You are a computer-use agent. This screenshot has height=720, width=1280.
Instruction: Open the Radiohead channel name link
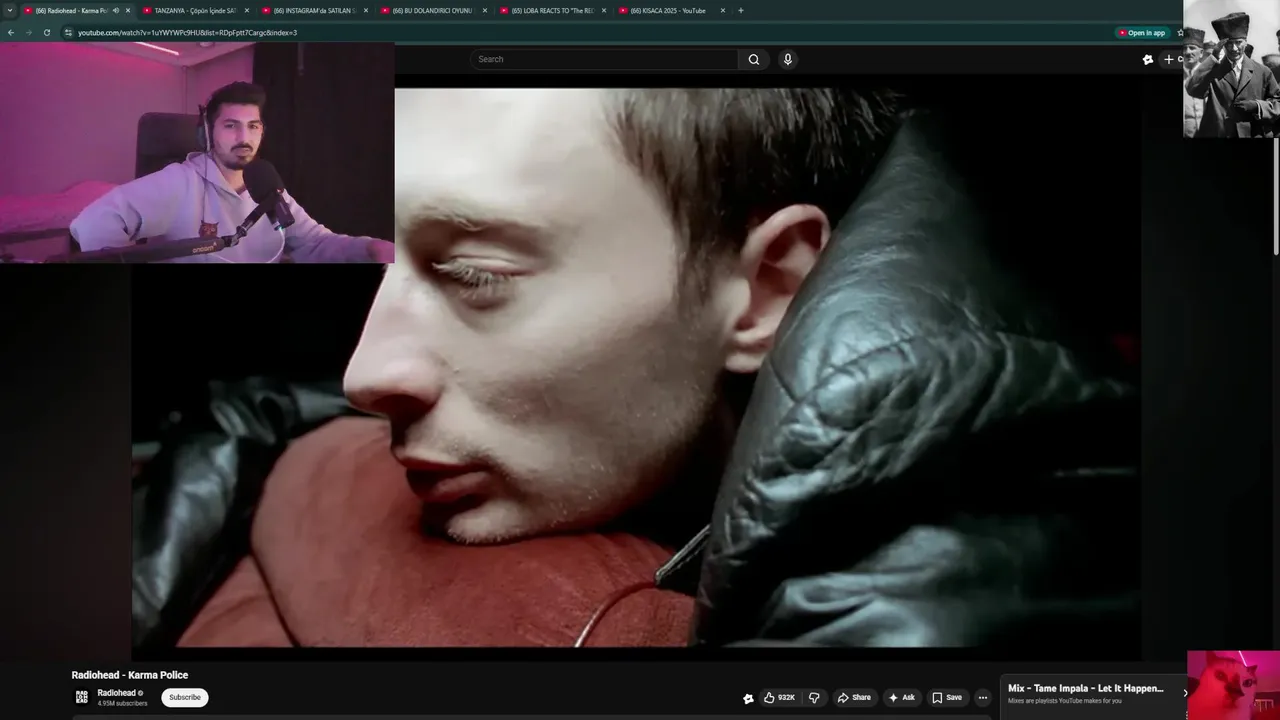pyautogui.click(x=117, y=693)
